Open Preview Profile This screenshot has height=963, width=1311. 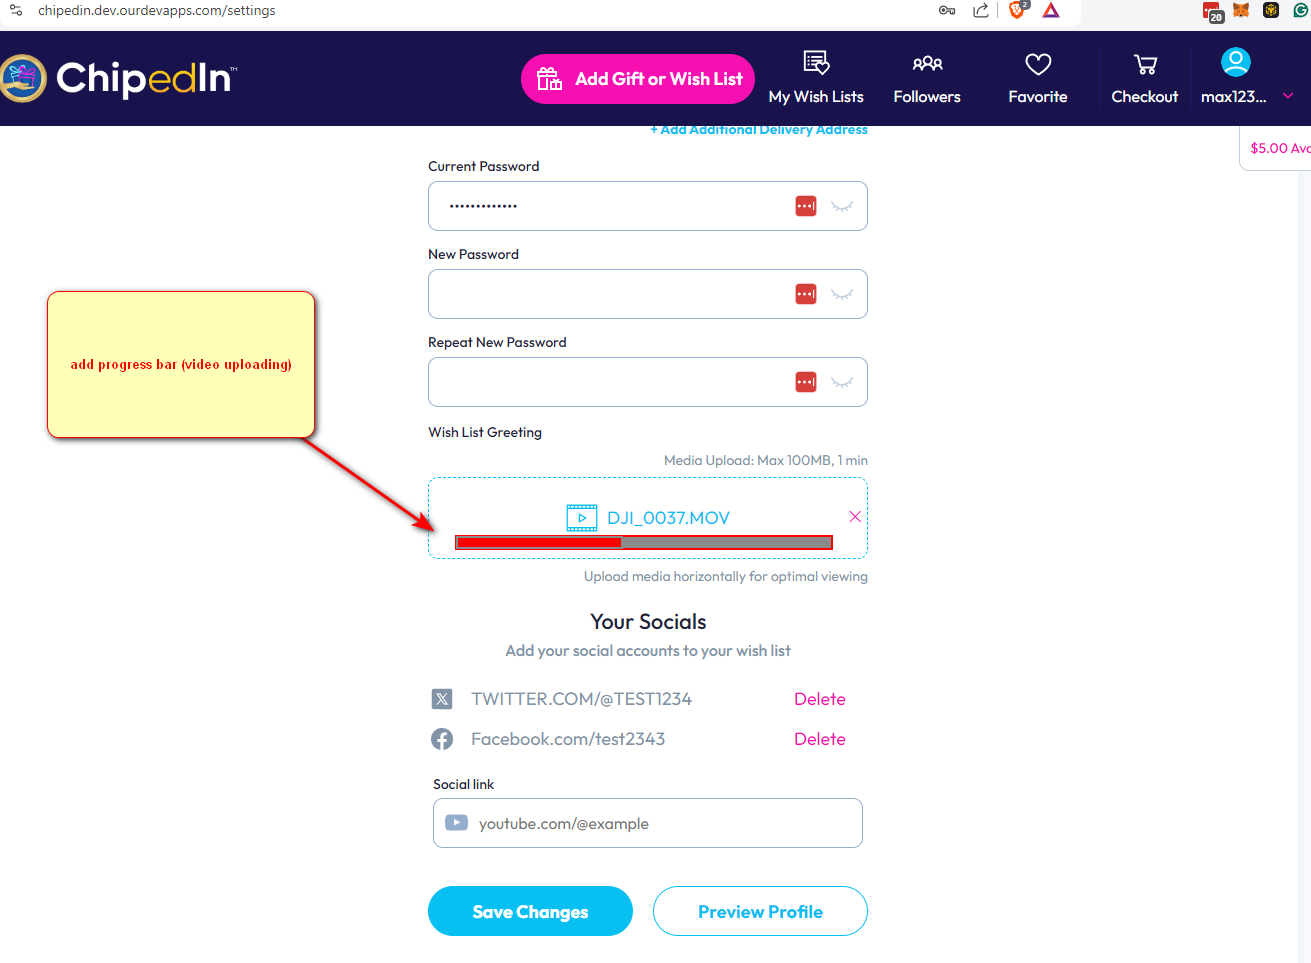(x=760, y=911)
